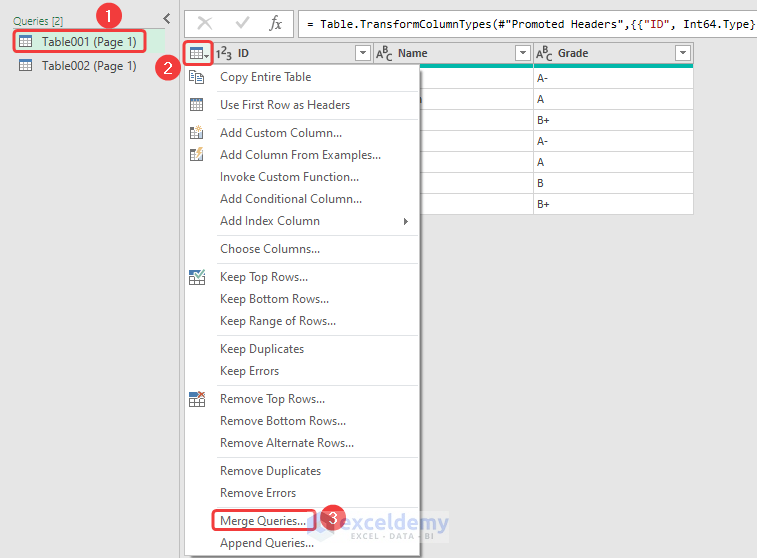
Task: Select the sixth-row Grade cell B
Action: pyautogui.click(x=613, y=183)
